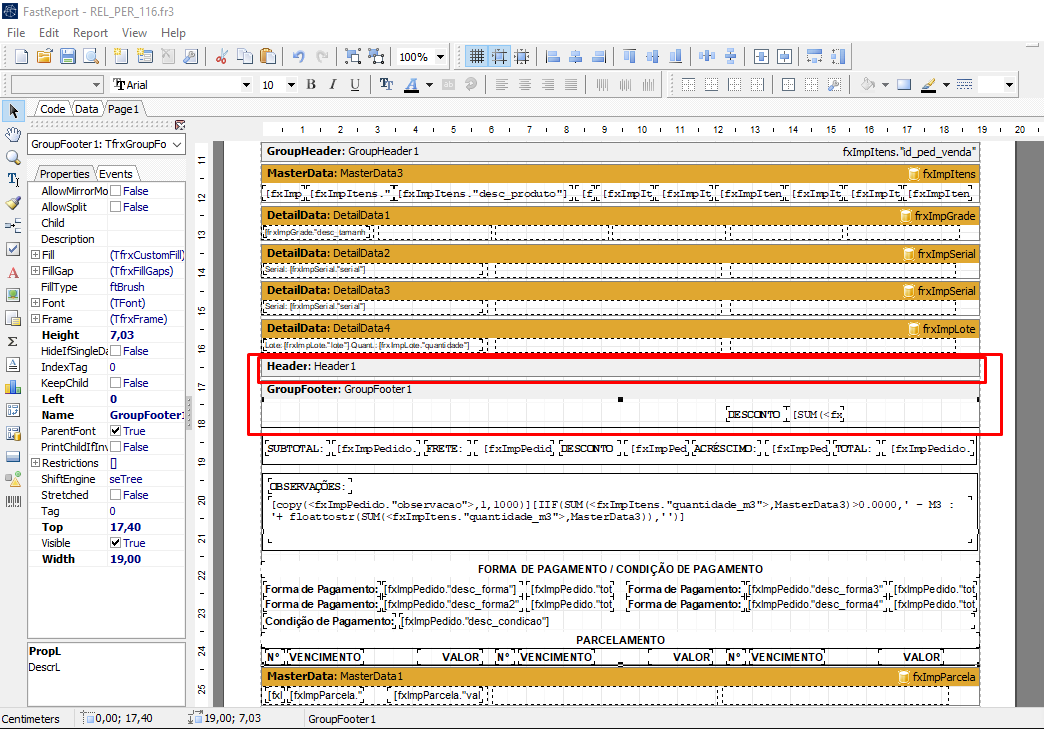Expand the Frame property node
The height and width of the screenshot is (729, 1044).
point(35,319)
